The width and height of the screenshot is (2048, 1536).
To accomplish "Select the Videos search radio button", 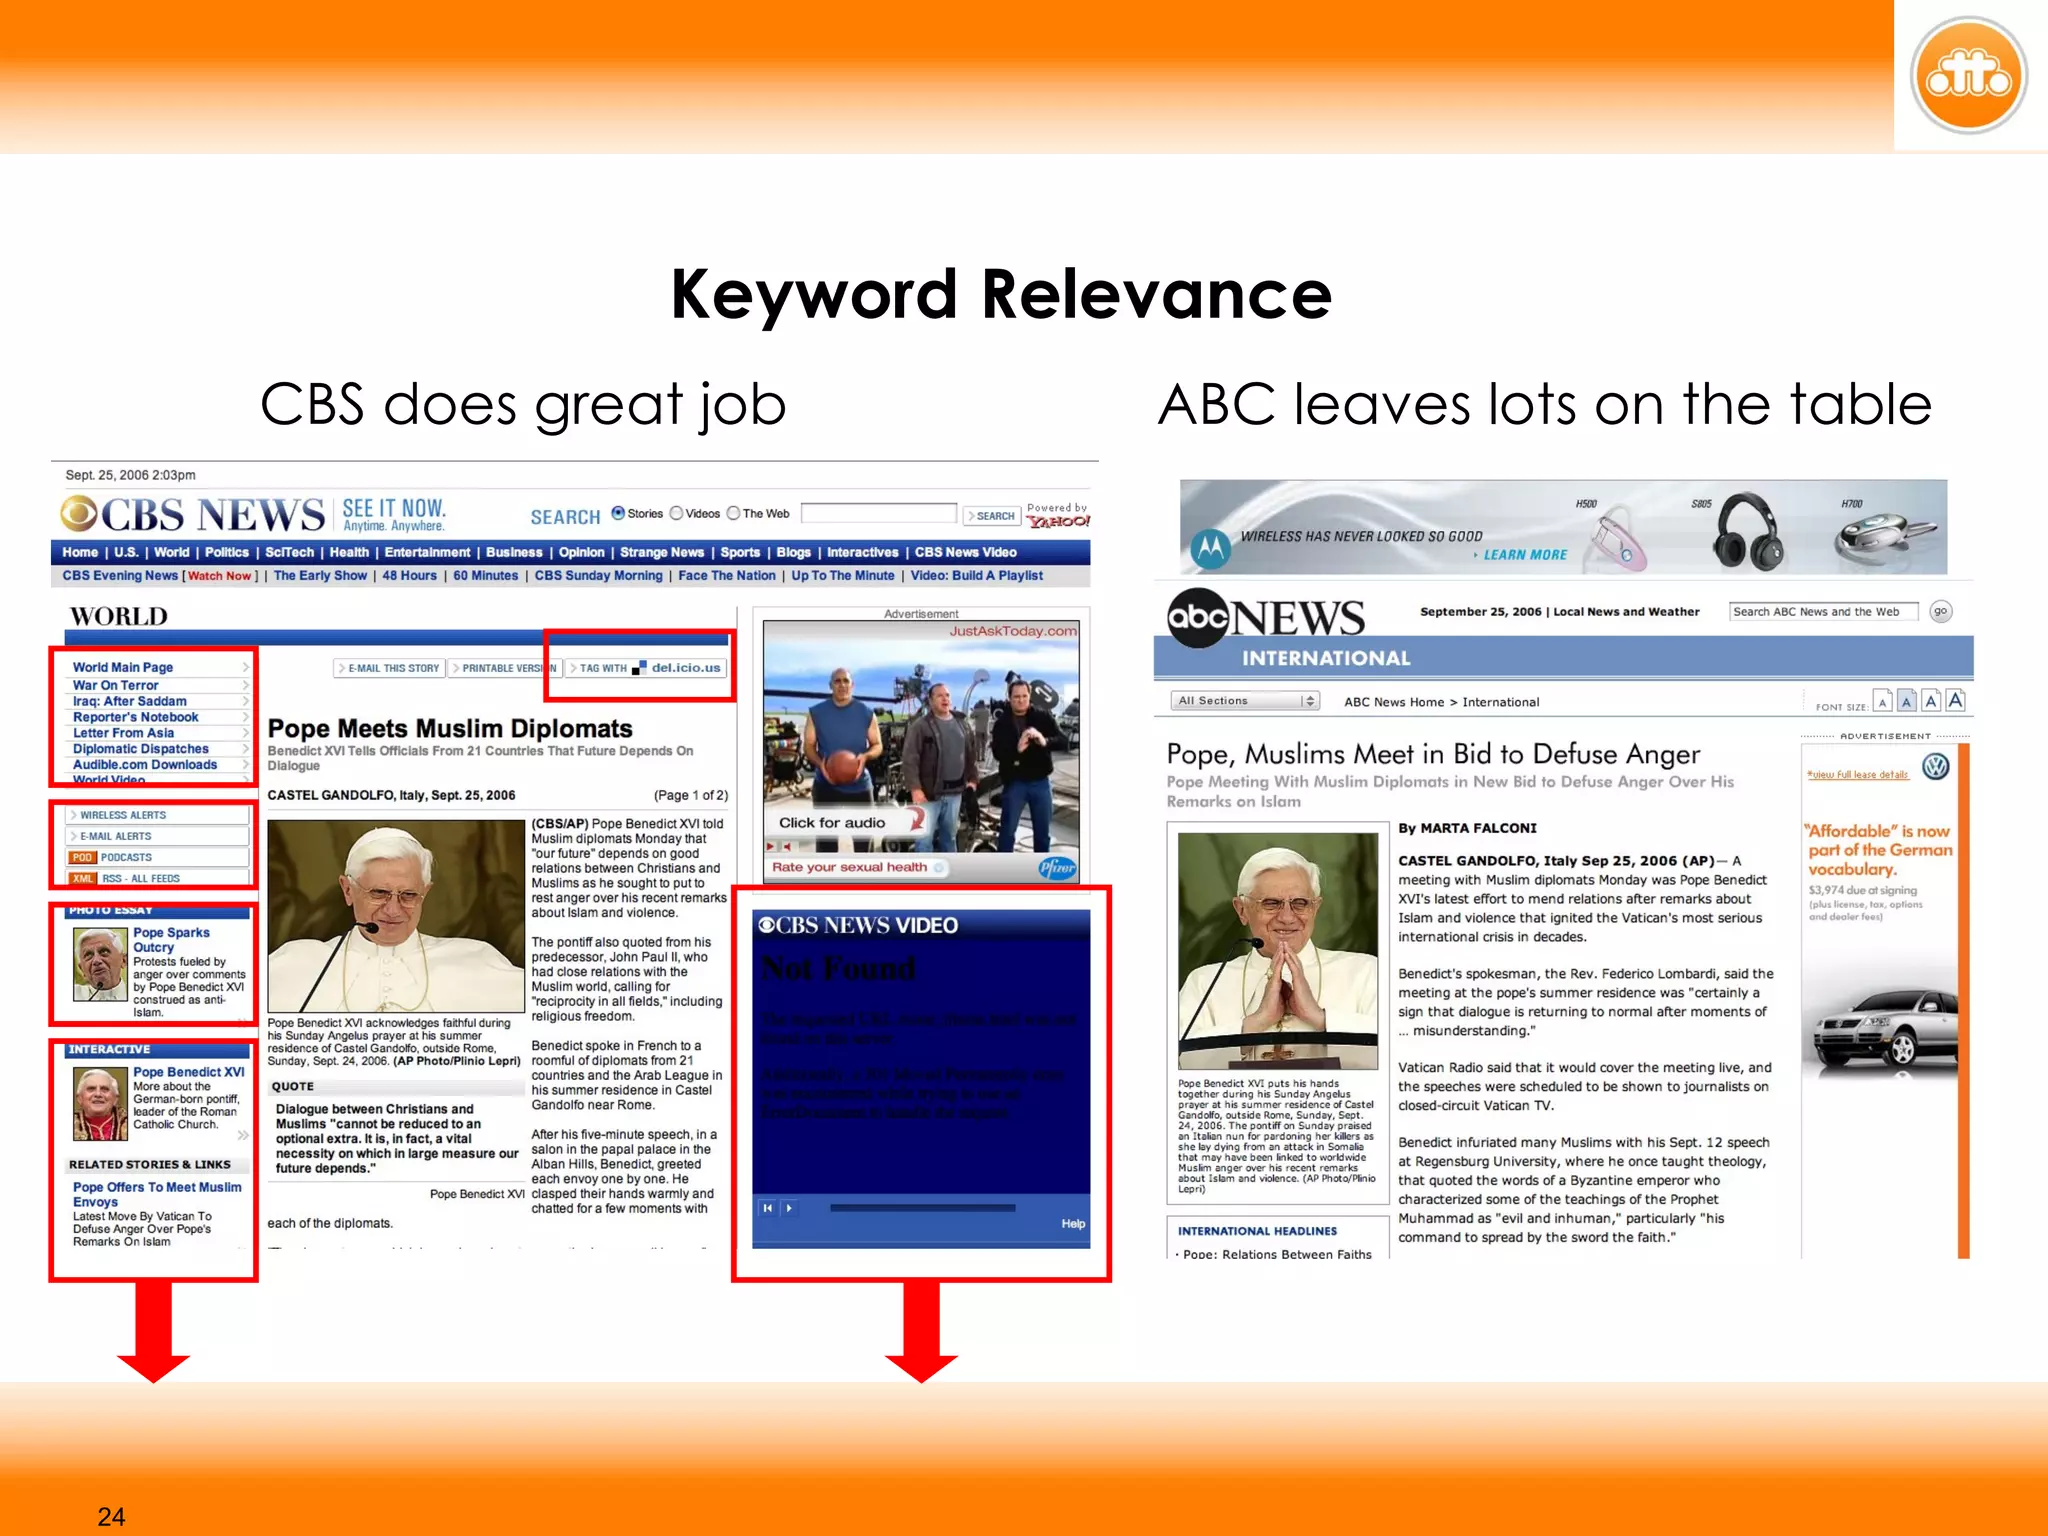I will (x=676, y=513).
